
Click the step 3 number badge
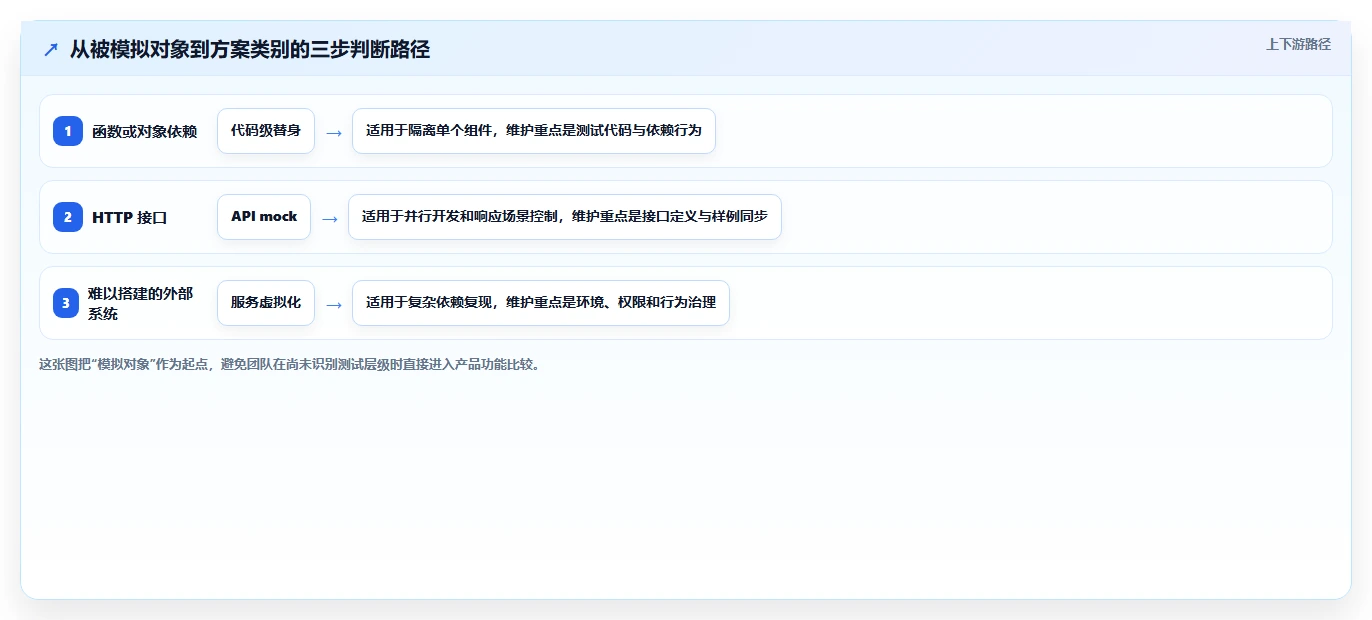(x=66, y=303)
